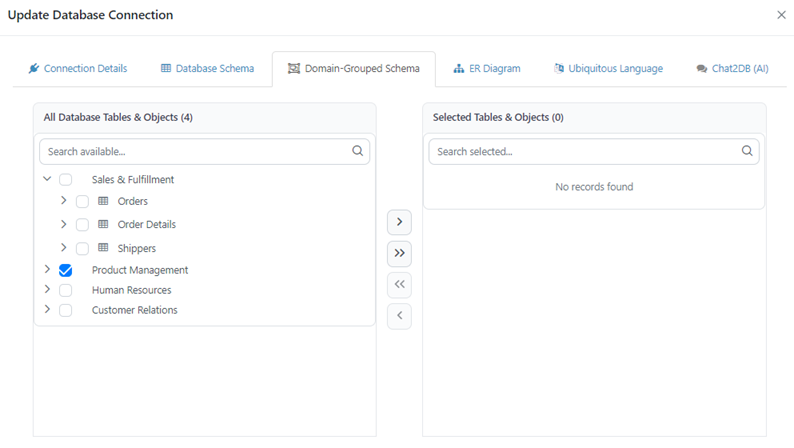Expand the Orders table node
794x448 pixels.
[63, 200]
